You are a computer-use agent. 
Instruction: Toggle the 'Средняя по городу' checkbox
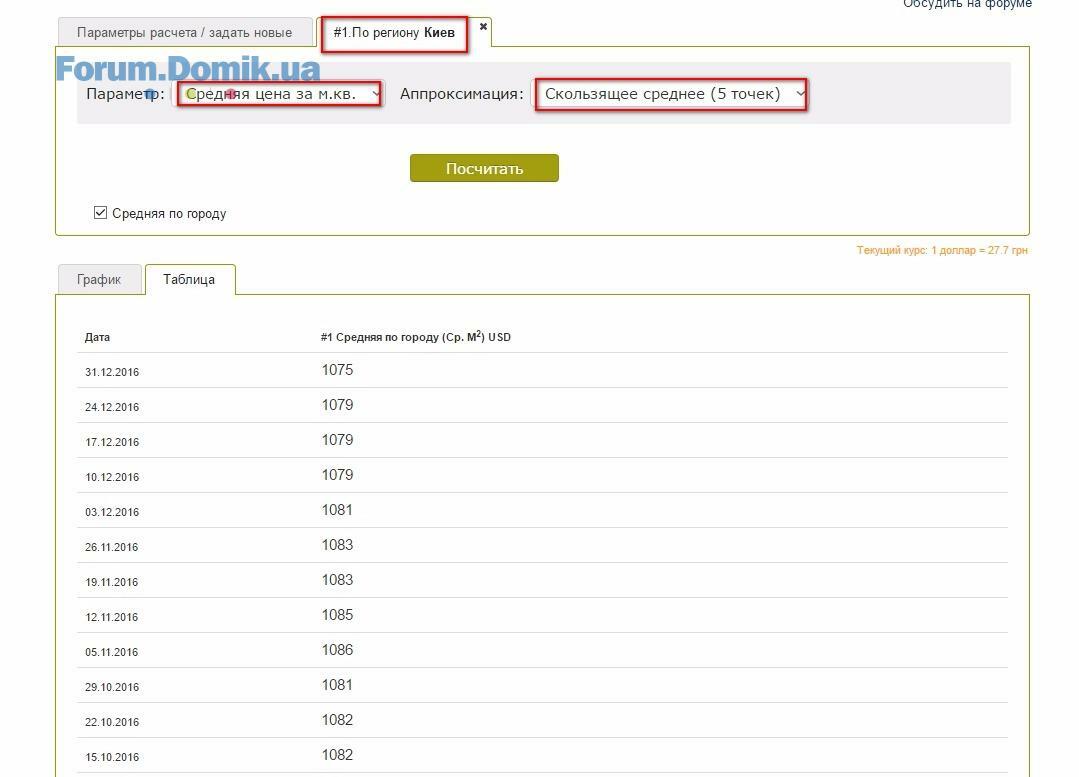[x=100, y=213]
